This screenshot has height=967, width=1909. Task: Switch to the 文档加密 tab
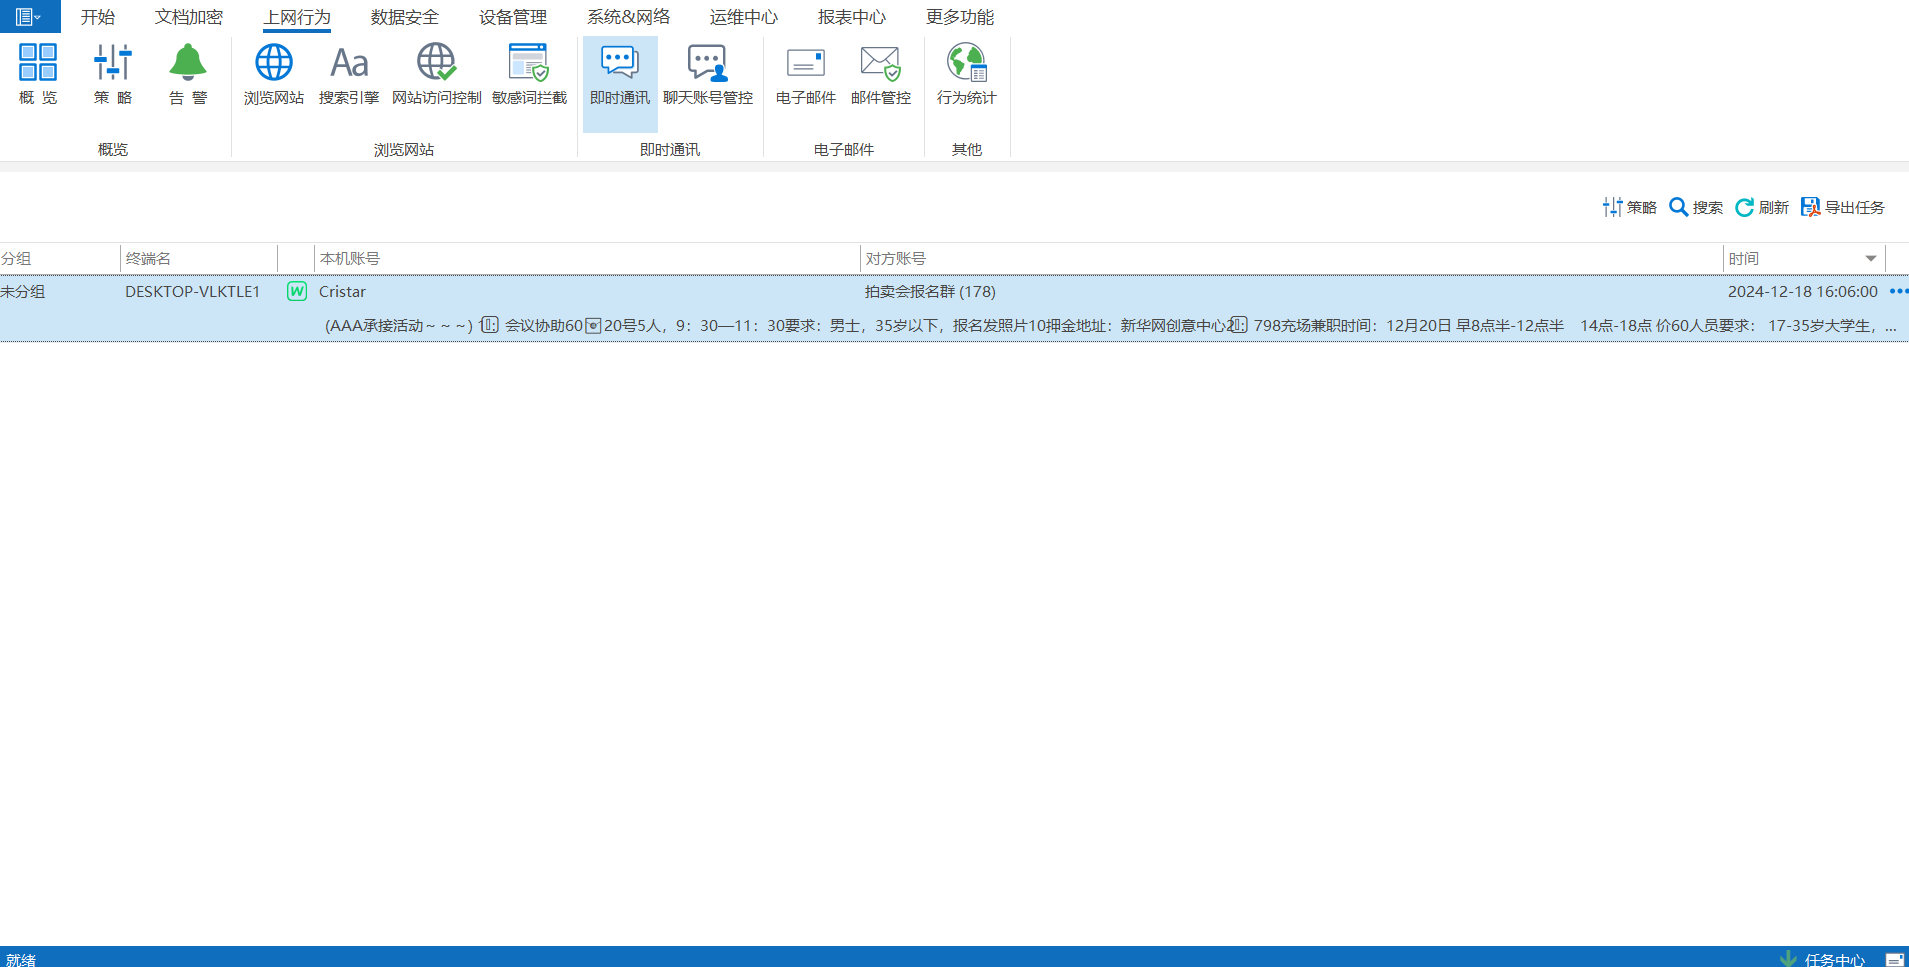click(189, 17)
